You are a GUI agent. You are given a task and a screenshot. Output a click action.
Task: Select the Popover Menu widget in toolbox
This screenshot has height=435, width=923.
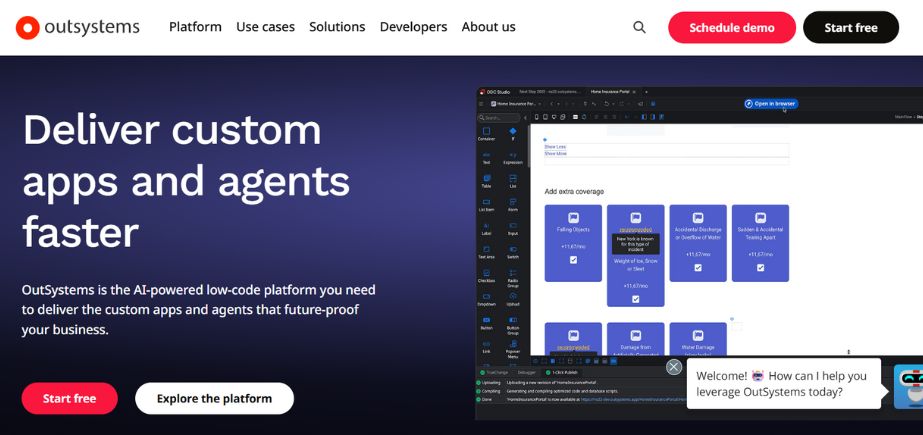click(513, 348)
